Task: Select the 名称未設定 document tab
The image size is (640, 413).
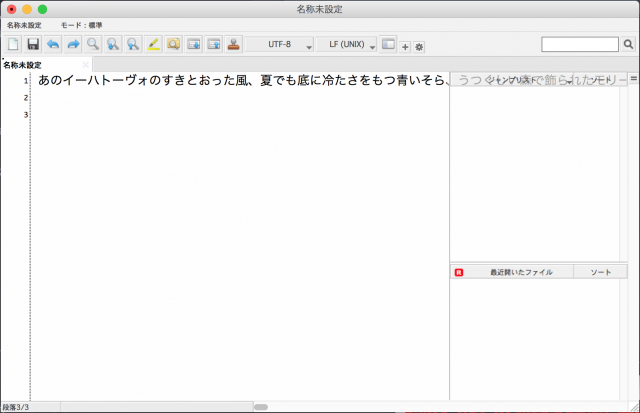Action: 24,65
